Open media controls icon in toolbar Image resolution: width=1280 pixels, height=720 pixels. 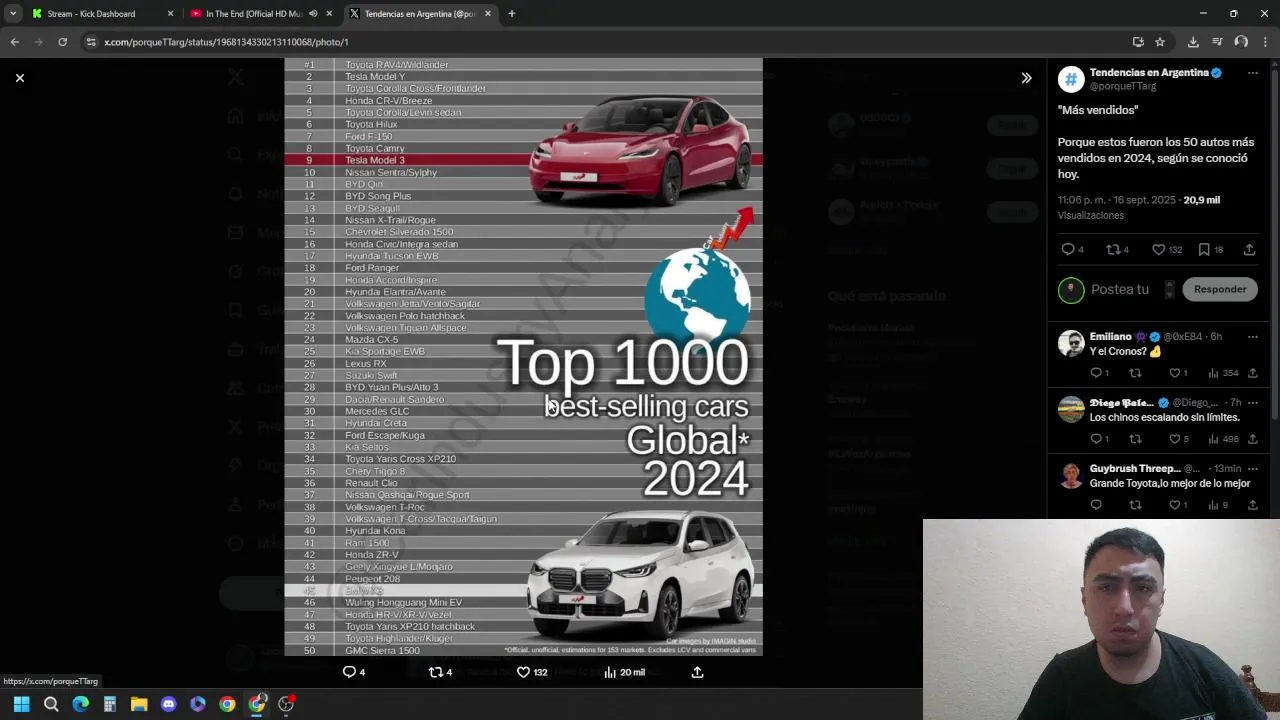coord(1217,42)
